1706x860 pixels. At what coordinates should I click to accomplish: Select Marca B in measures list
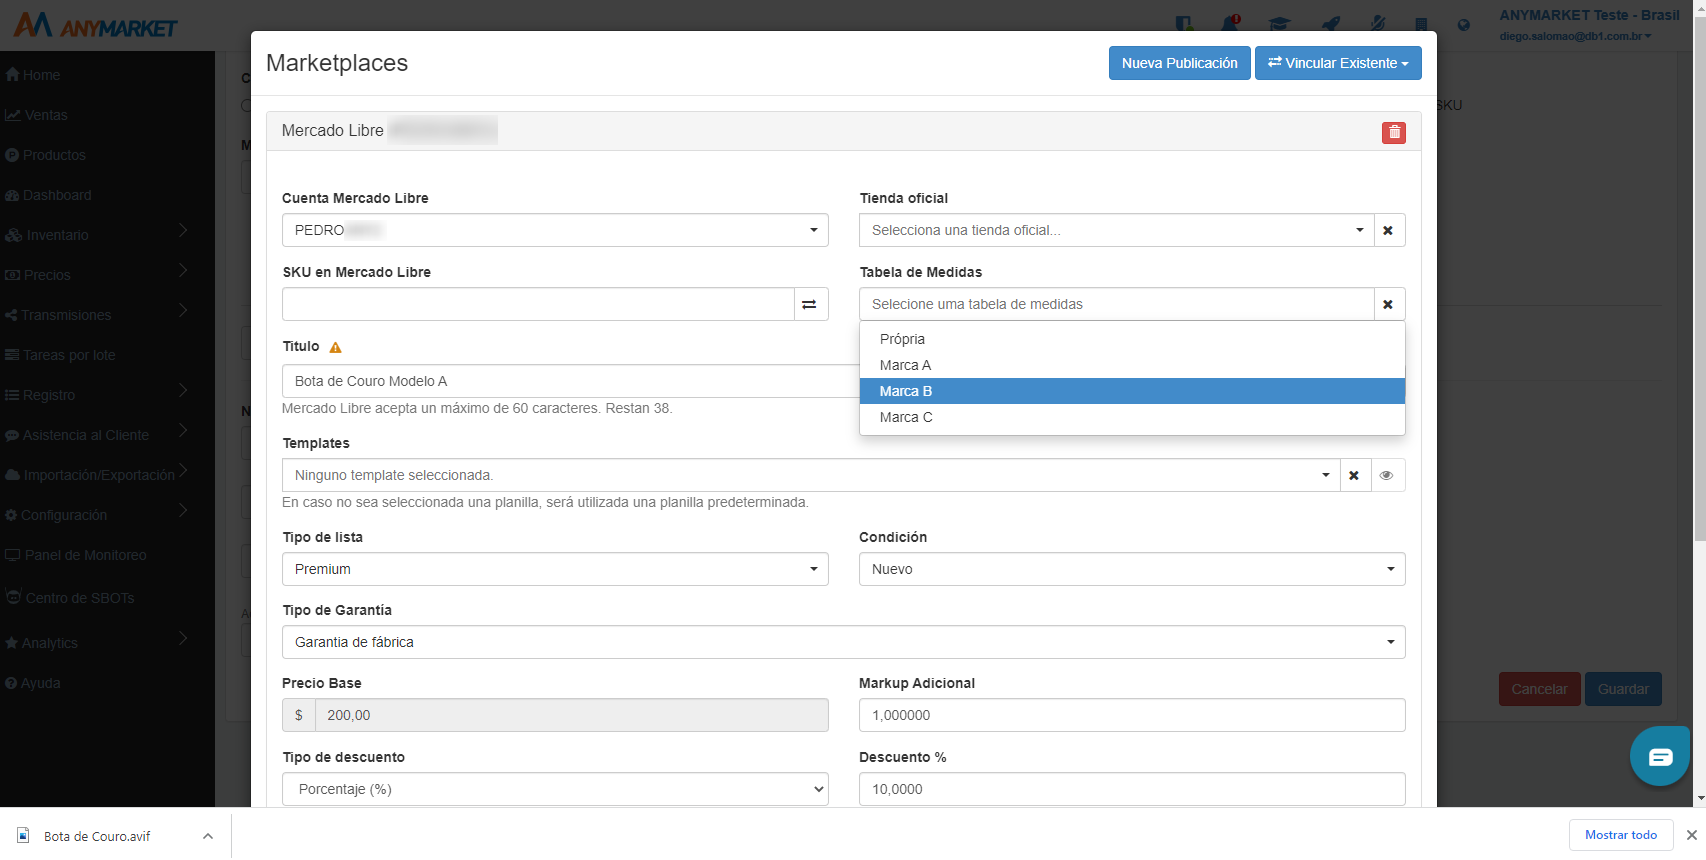1132,391
